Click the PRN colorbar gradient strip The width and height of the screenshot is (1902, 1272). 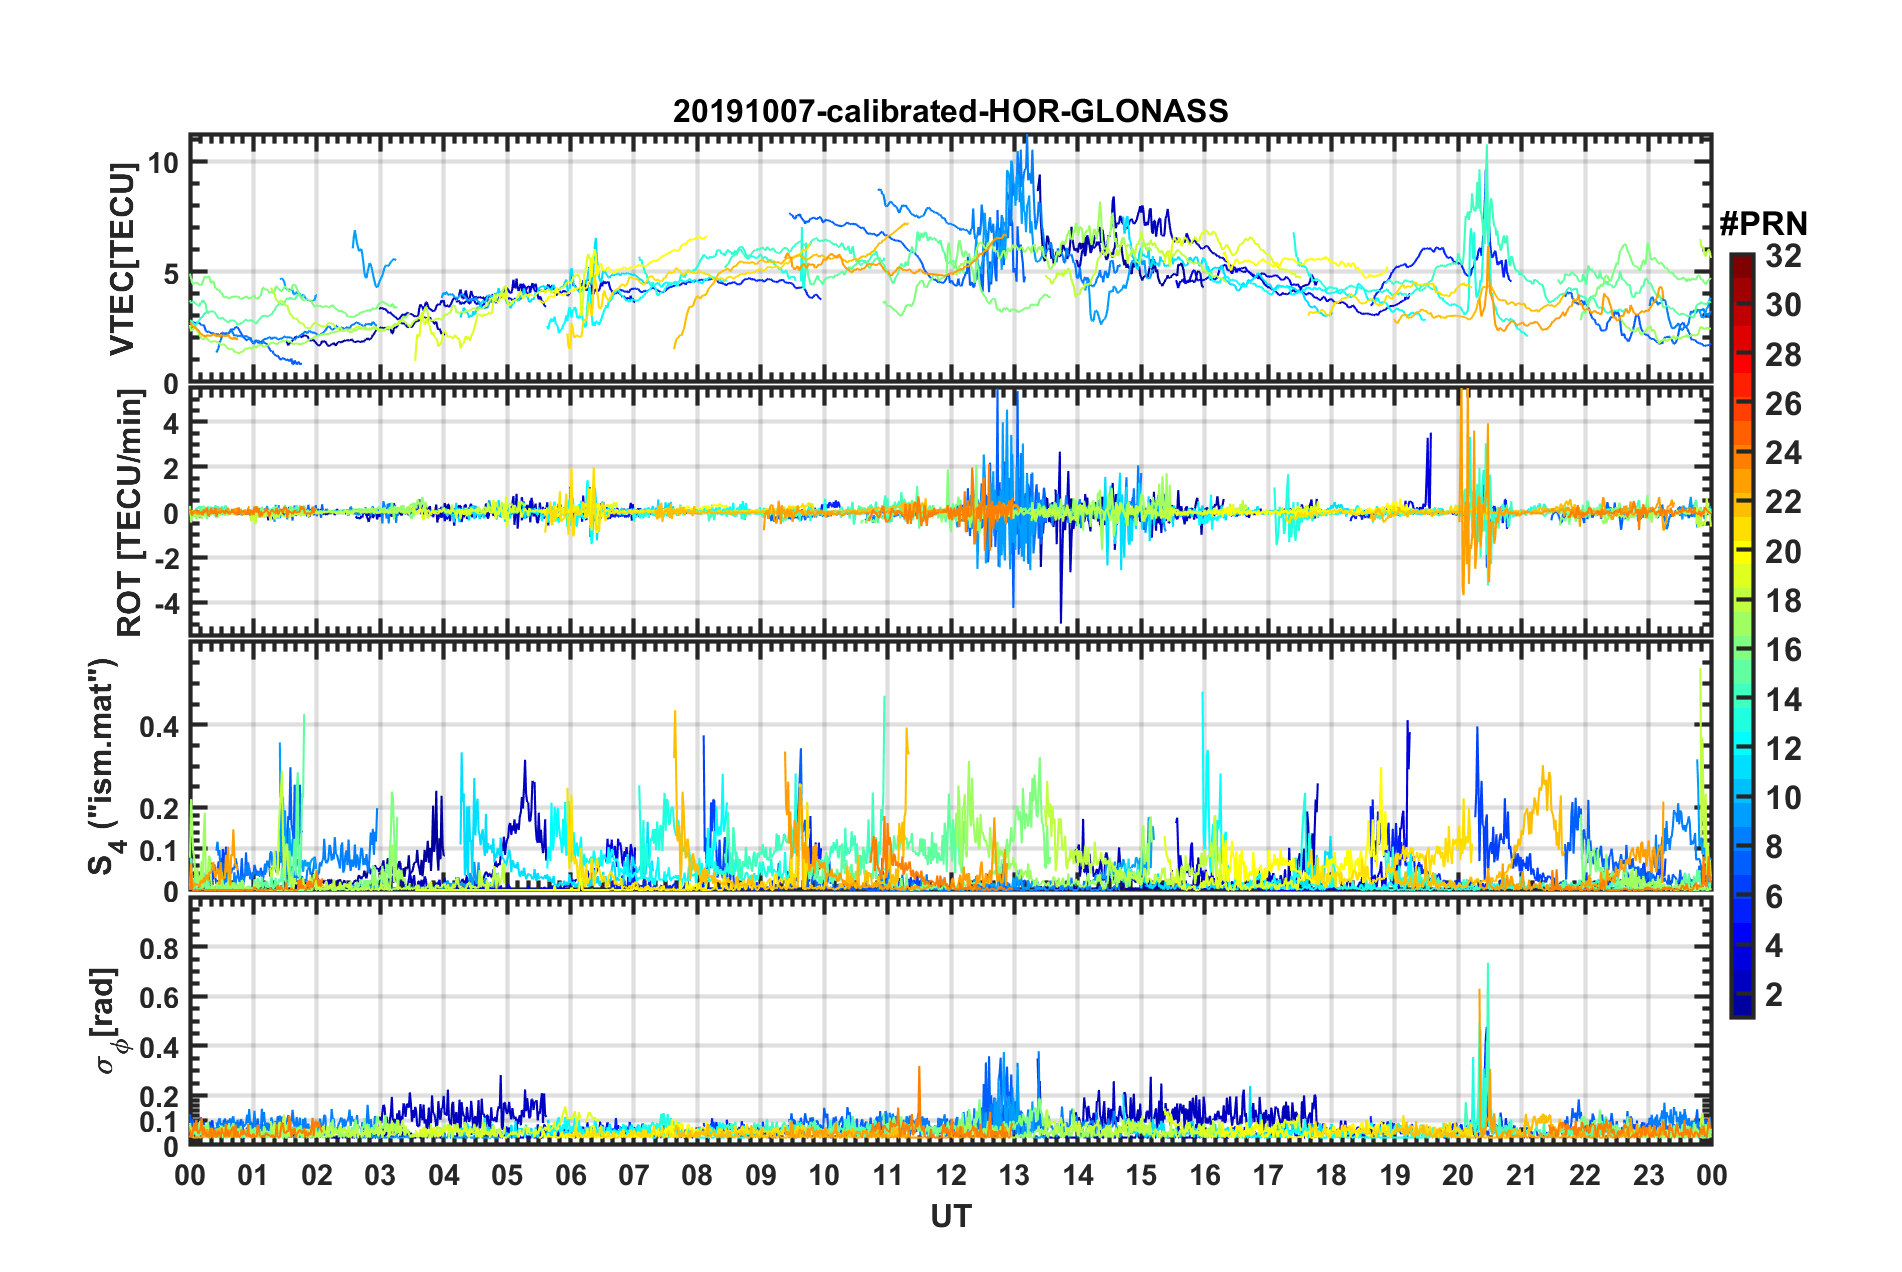click(1741, 635)
